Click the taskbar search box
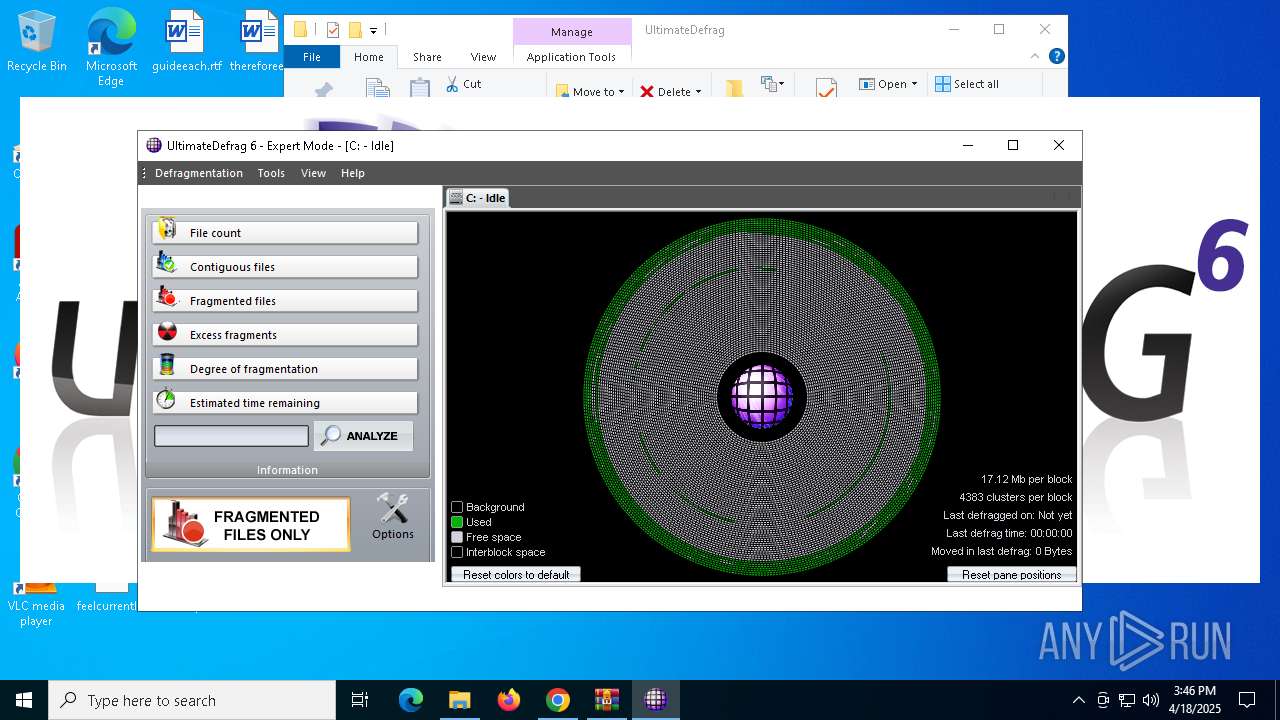1280x720 pixels. pyautogui.click(x=192, y=700)
